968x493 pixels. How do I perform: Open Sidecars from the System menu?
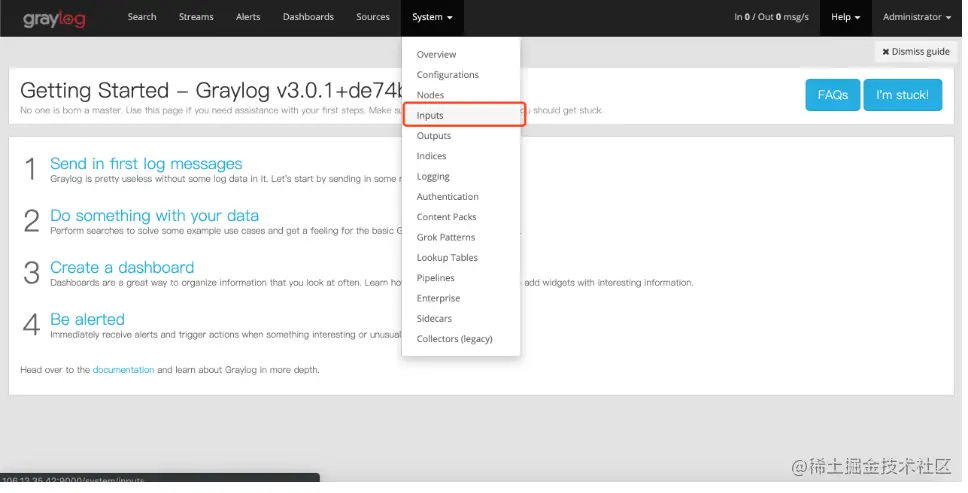coord(461,319)
